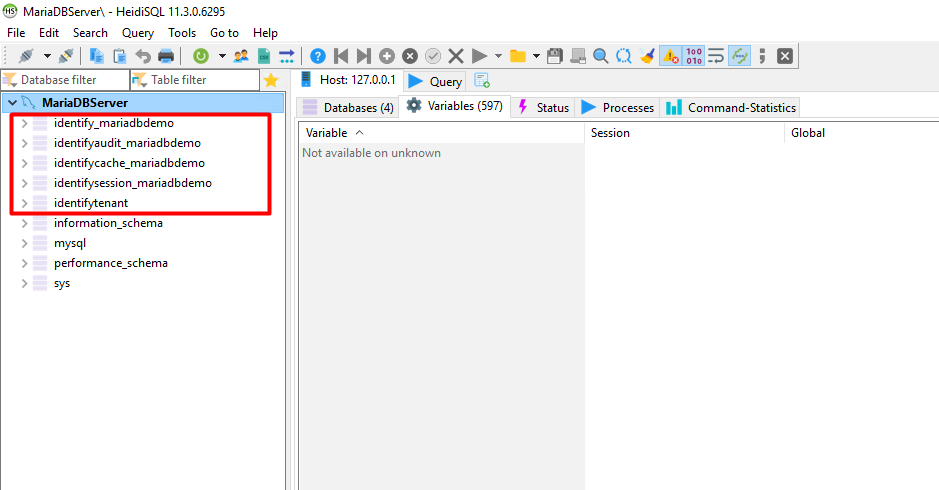Viewport: 939px width, 490px height.
Task: Switch to the Processes tab
Action: click(617, 108)
